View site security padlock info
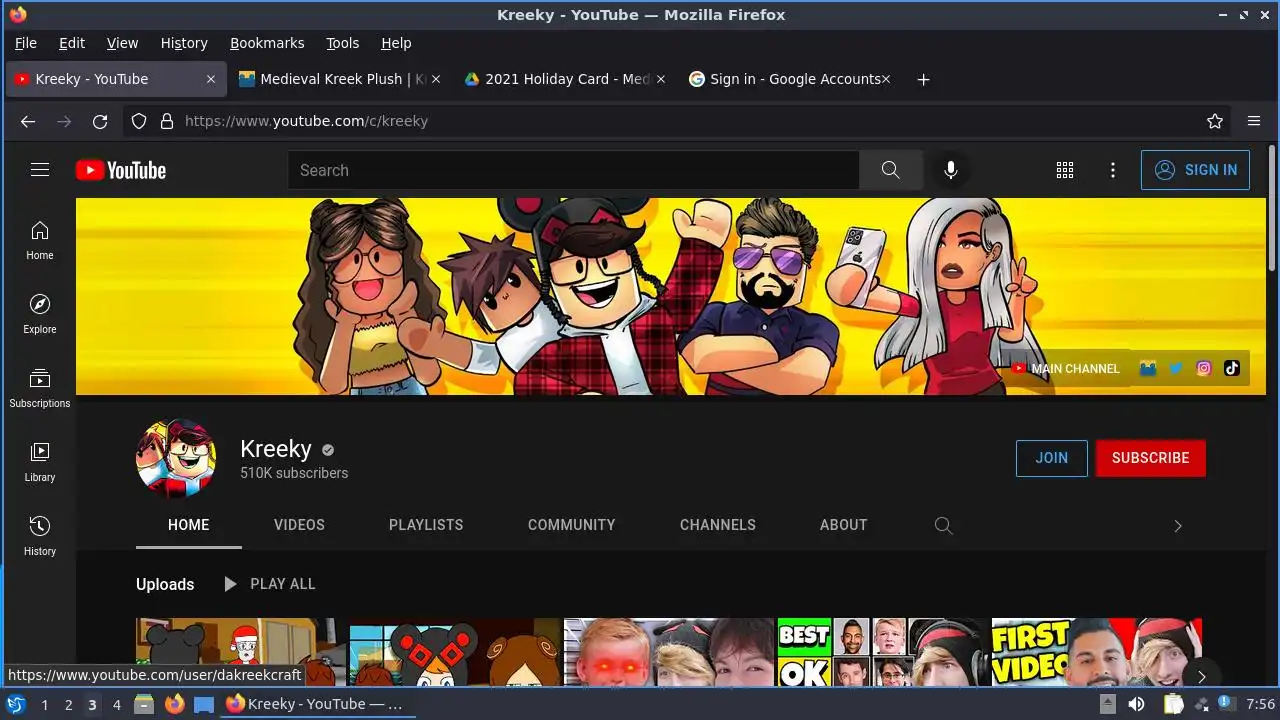This screenshot has width=1280, height=720. point(166,121)
